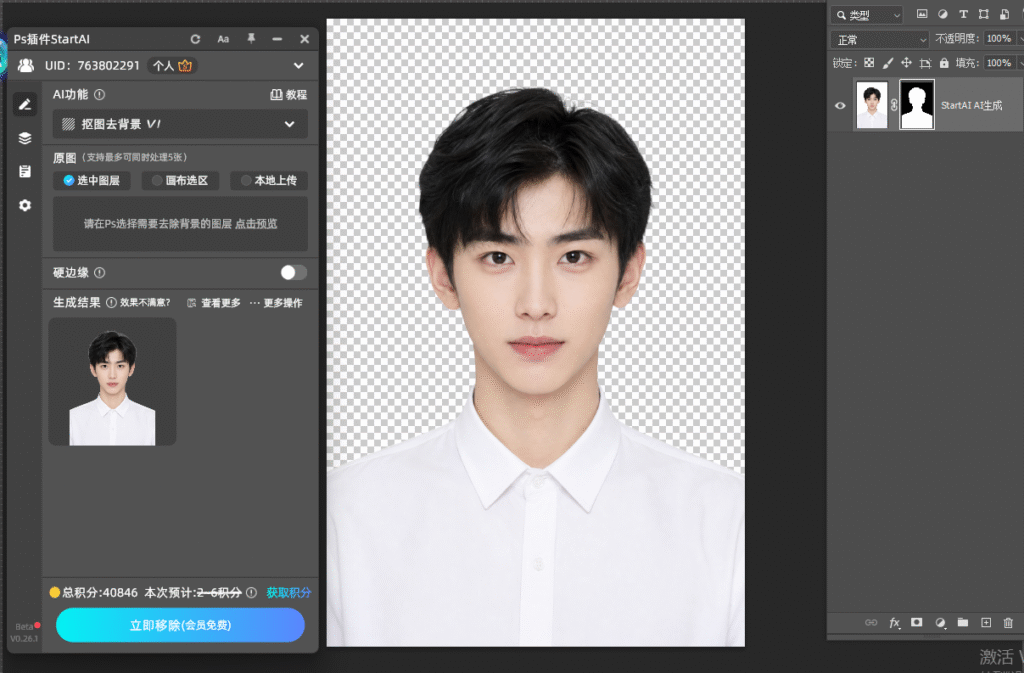
Task: Open the layers stack icon in plugin sidebar
Action: tap(25, 138)
